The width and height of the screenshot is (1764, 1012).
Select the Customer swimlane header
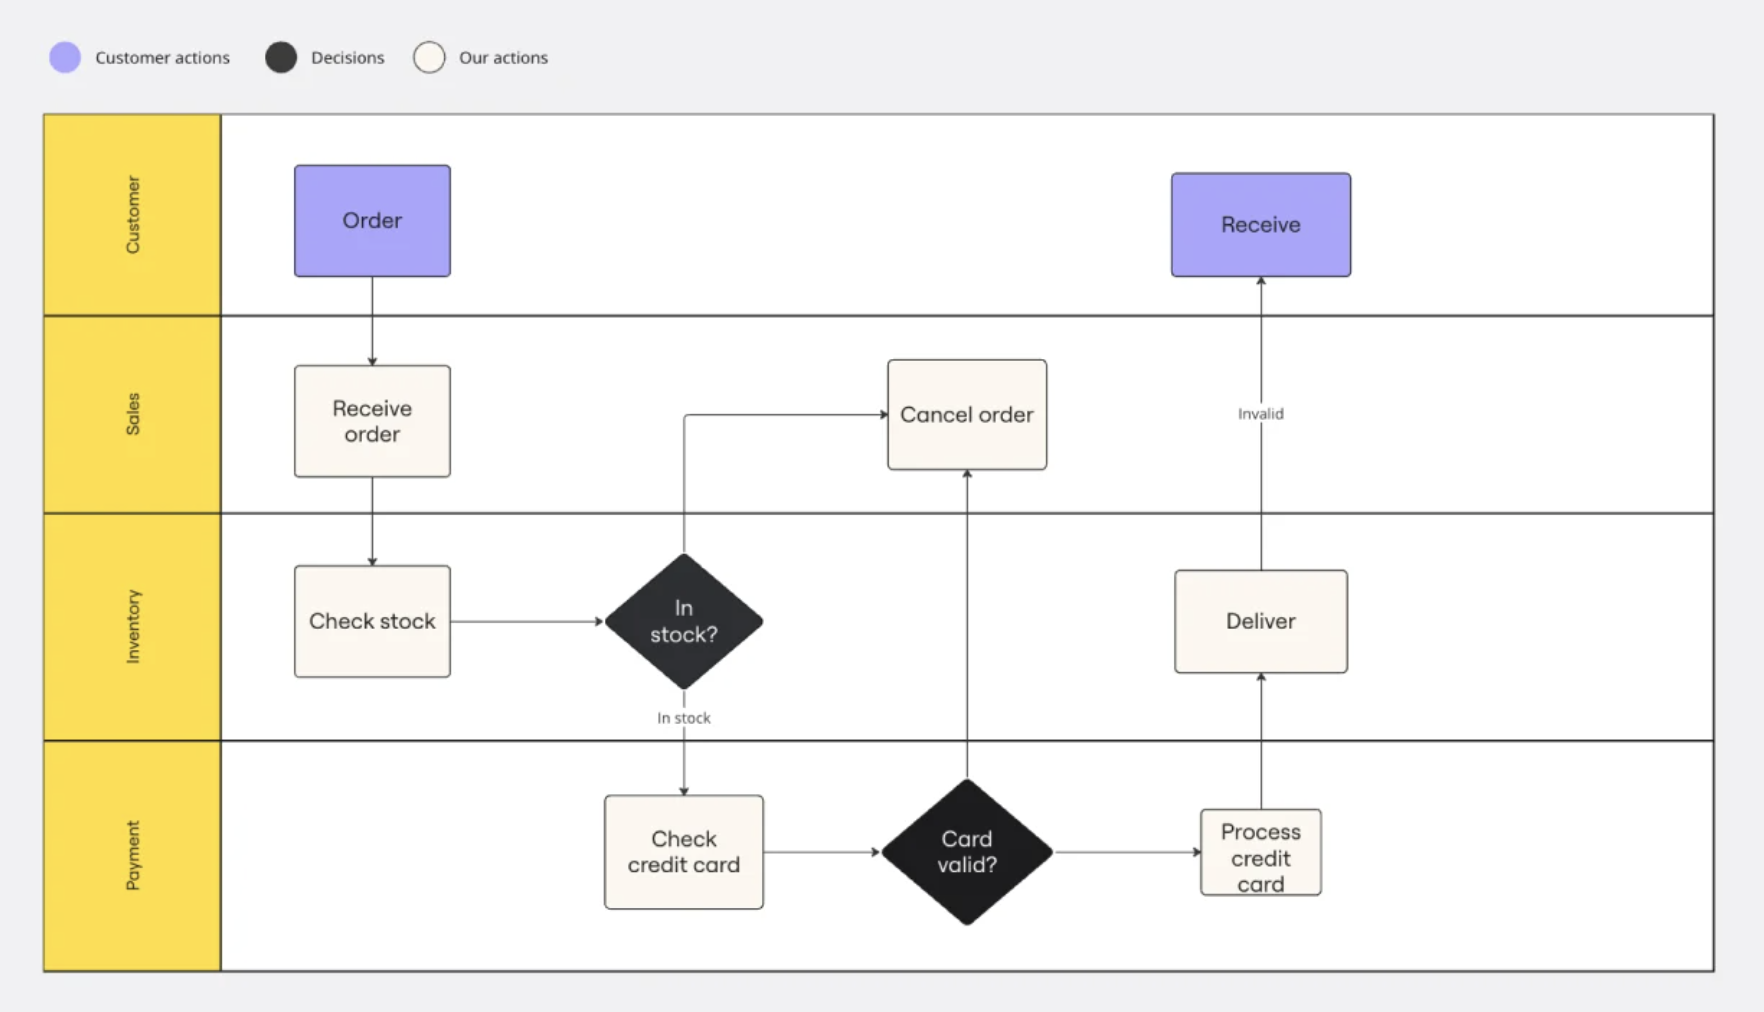point(132,215)
